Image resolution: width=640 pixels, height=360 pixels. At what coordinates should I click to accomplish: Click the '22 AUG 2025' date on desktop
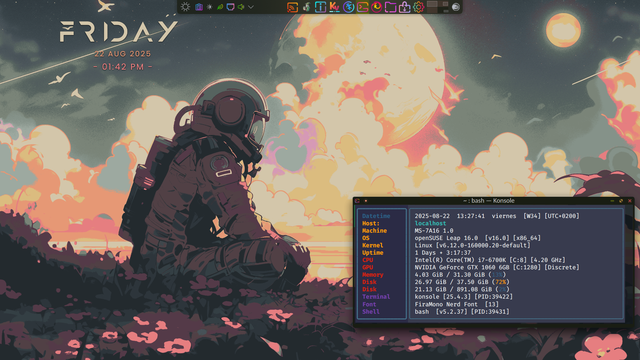[122, 54]
